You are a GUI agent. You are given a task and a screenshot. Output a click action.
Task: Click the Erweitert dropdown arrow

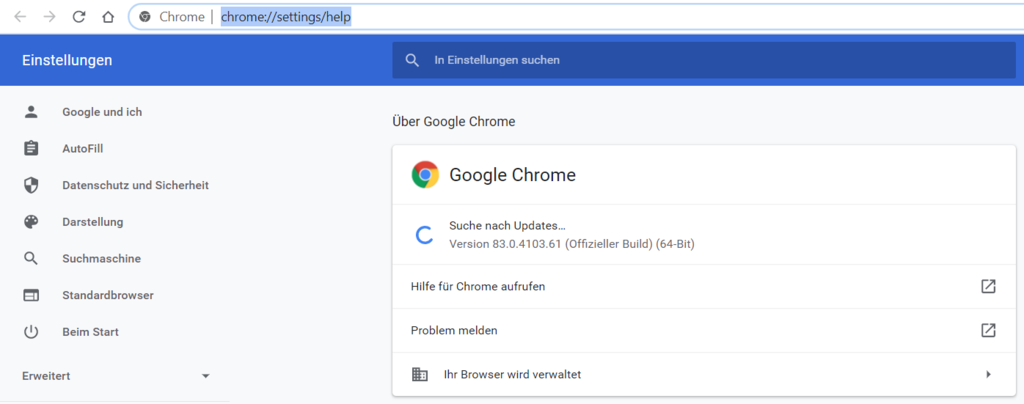click(x=206, y=377)
